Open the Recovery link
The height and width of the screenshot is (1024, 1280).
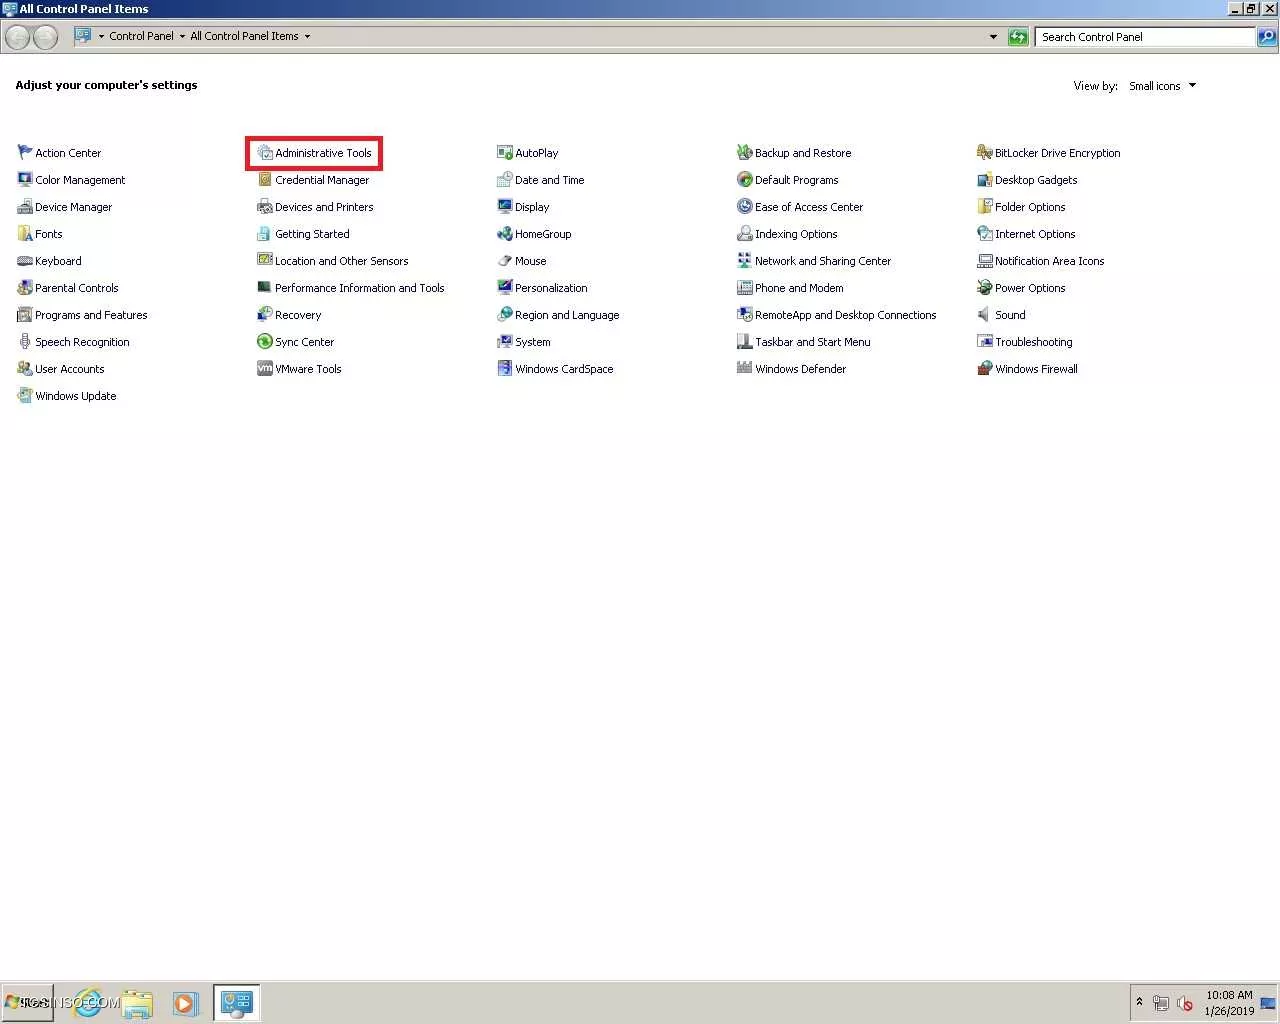coord(298,315)
